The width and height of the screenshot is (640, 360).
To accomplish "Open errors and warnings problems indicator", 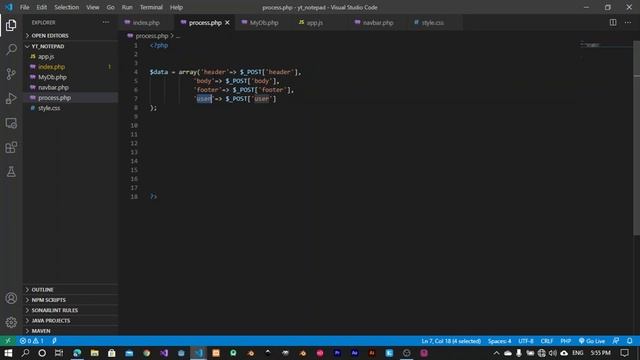I will coord(31,341).
